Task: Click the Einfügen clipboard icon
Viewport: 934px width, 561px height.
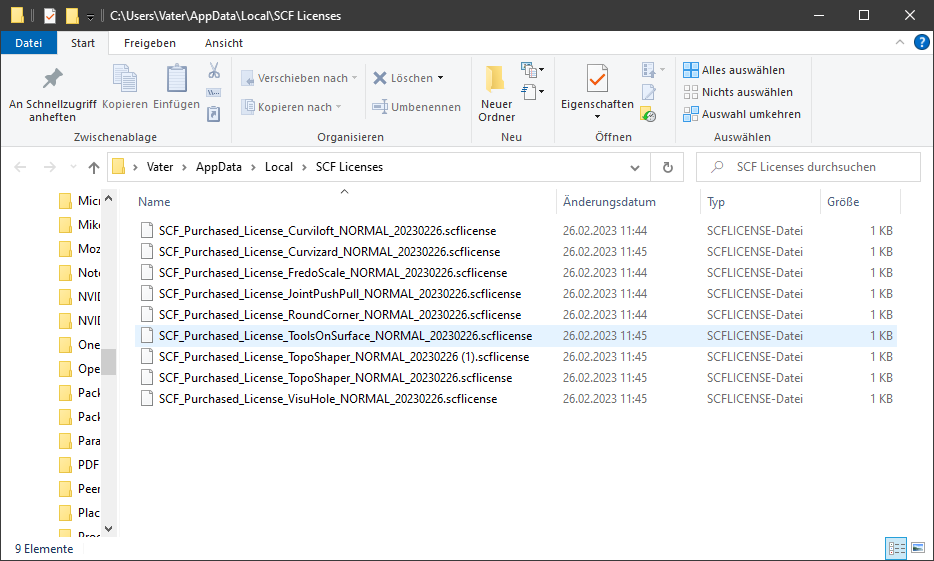Action: point(177,79)
